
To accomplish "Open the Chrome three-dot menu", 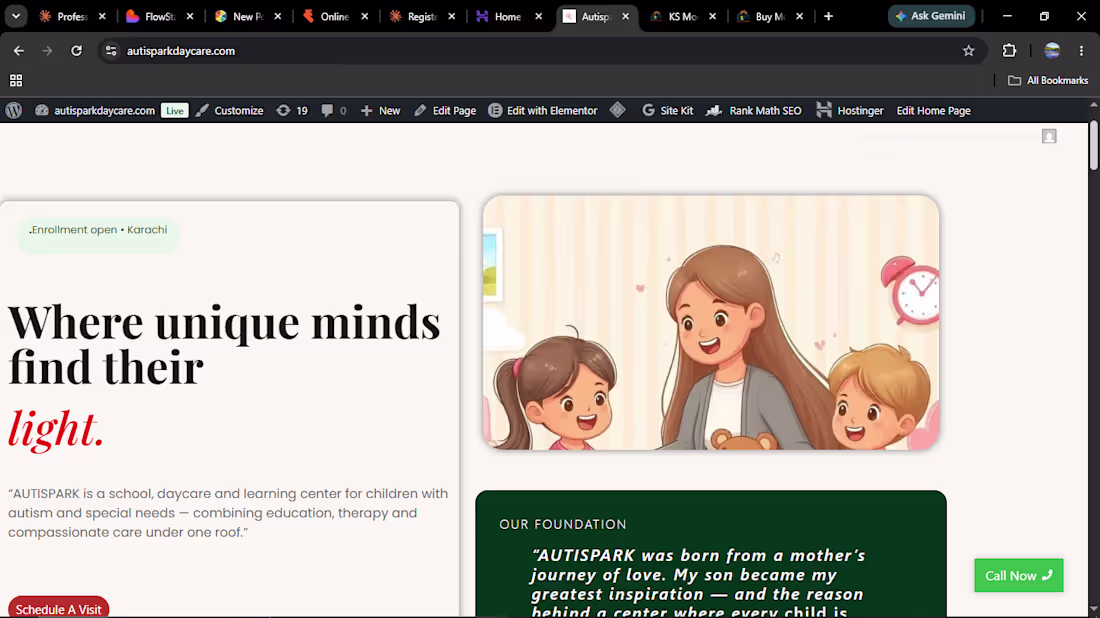I will click(x=1081, y=51).
